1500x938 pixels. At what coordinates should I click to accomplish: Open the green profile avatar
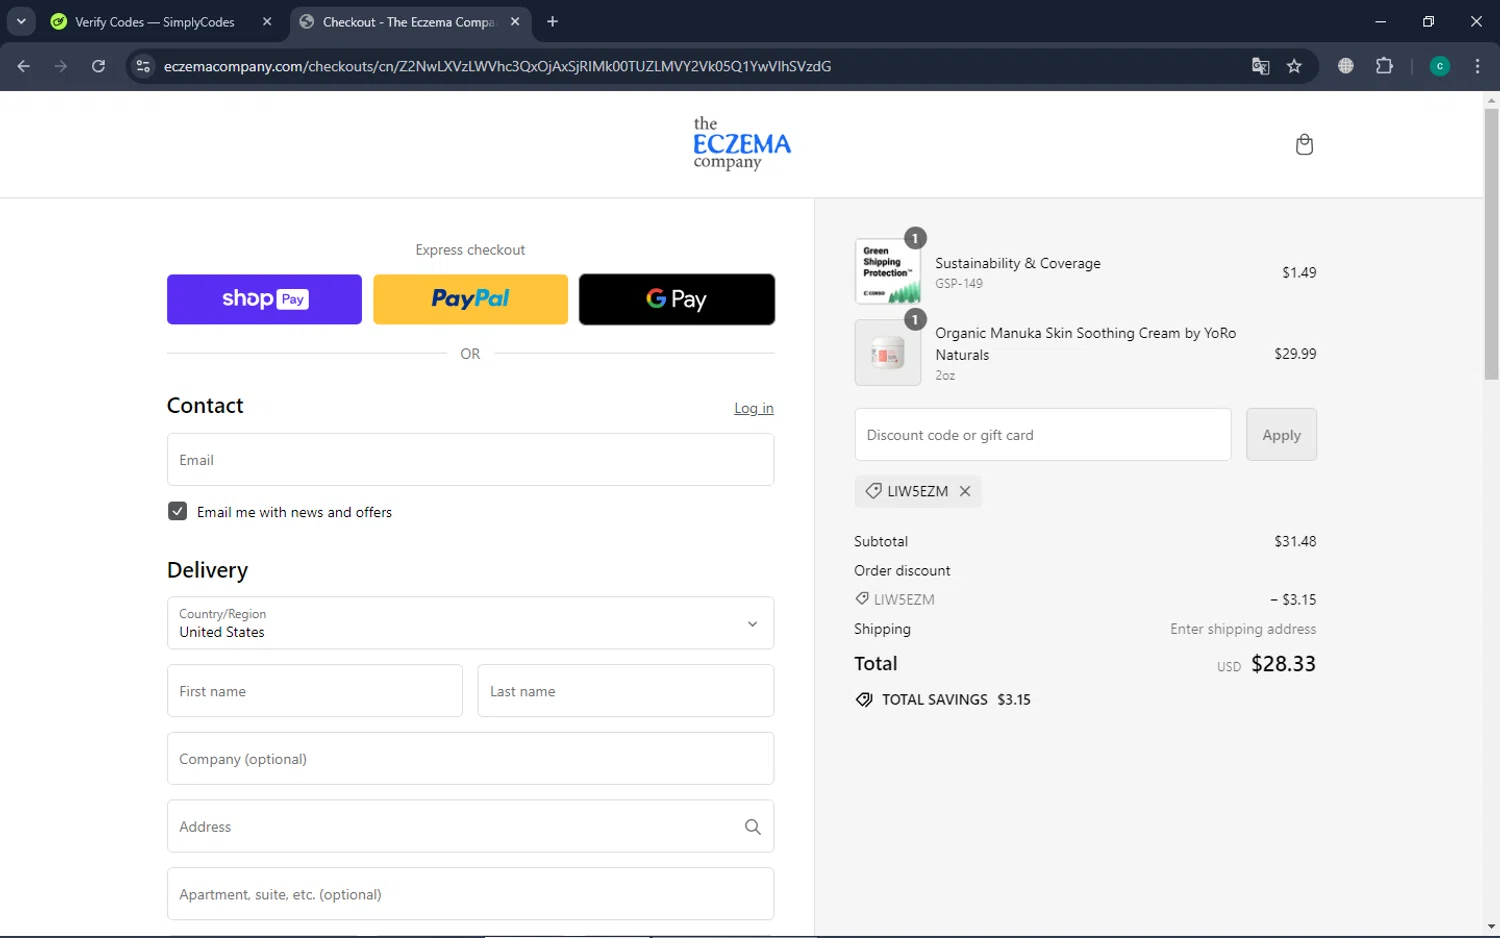[x=1440, y=66]
